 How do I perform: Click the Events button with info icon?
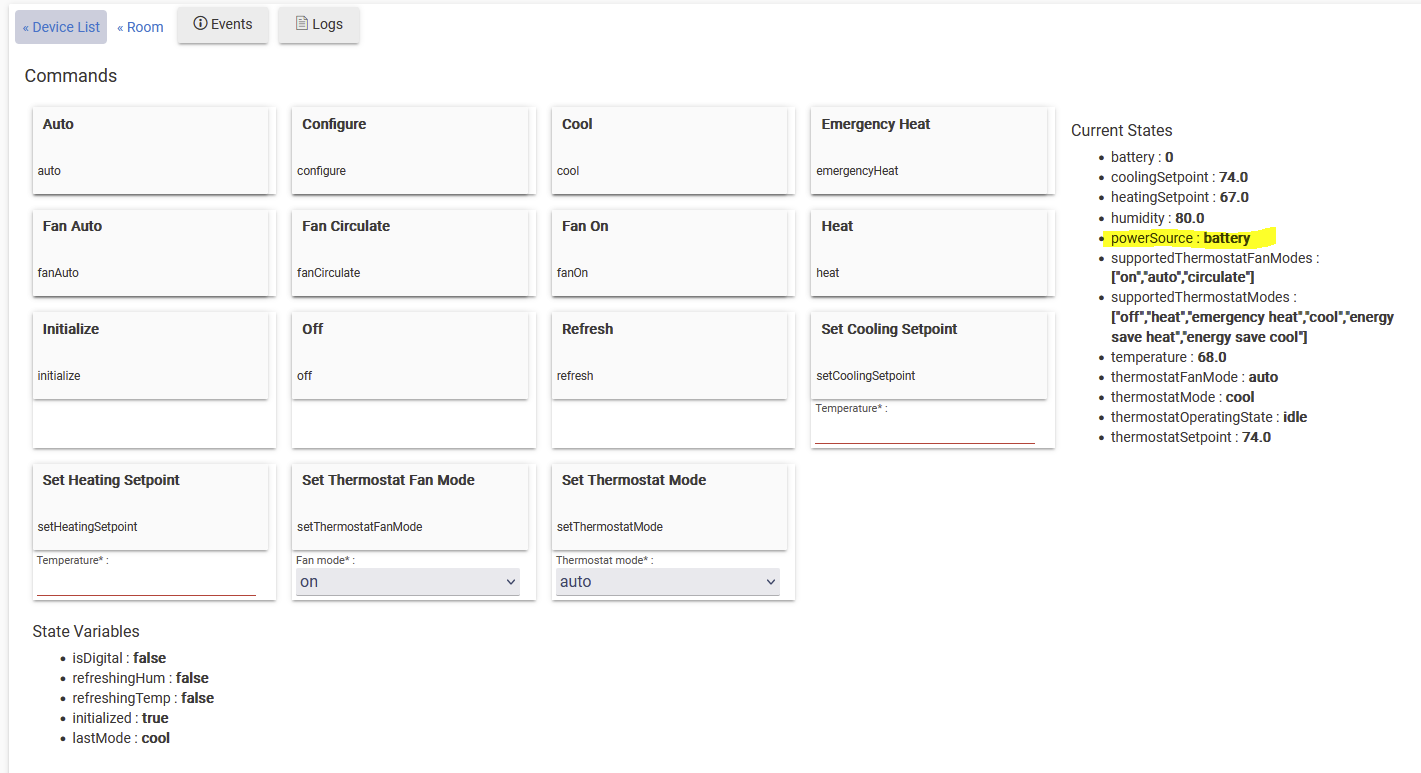tap(223, 24)
